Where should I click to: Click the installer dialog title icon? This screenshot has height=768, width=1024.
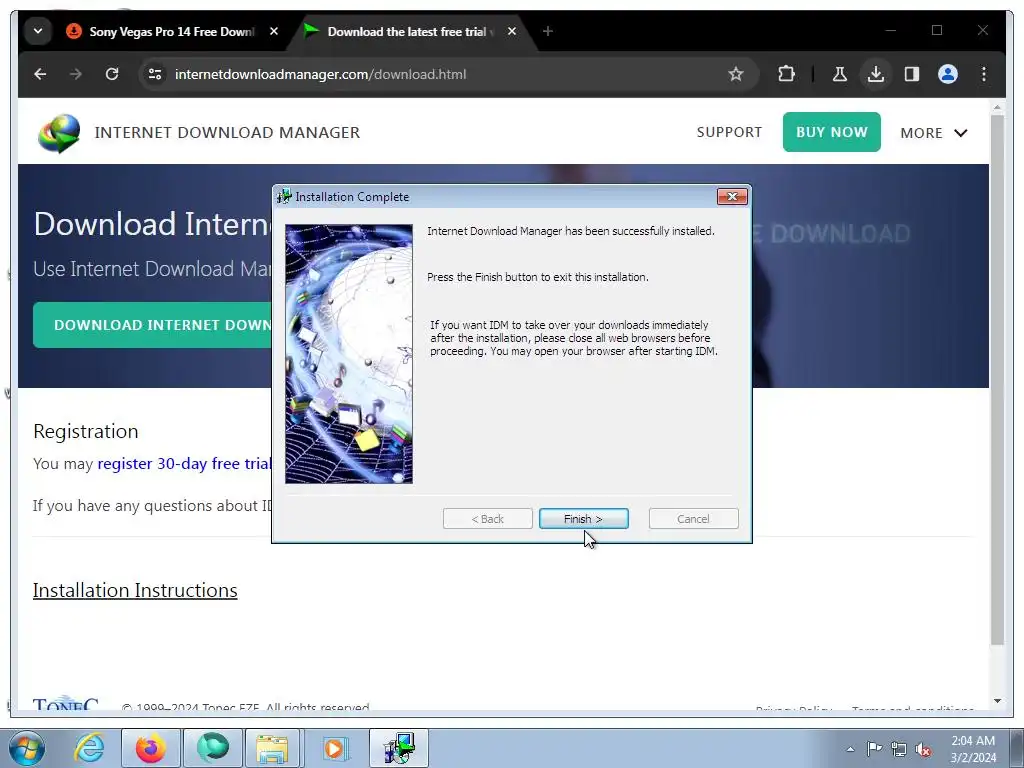click(x=283, y=196)
